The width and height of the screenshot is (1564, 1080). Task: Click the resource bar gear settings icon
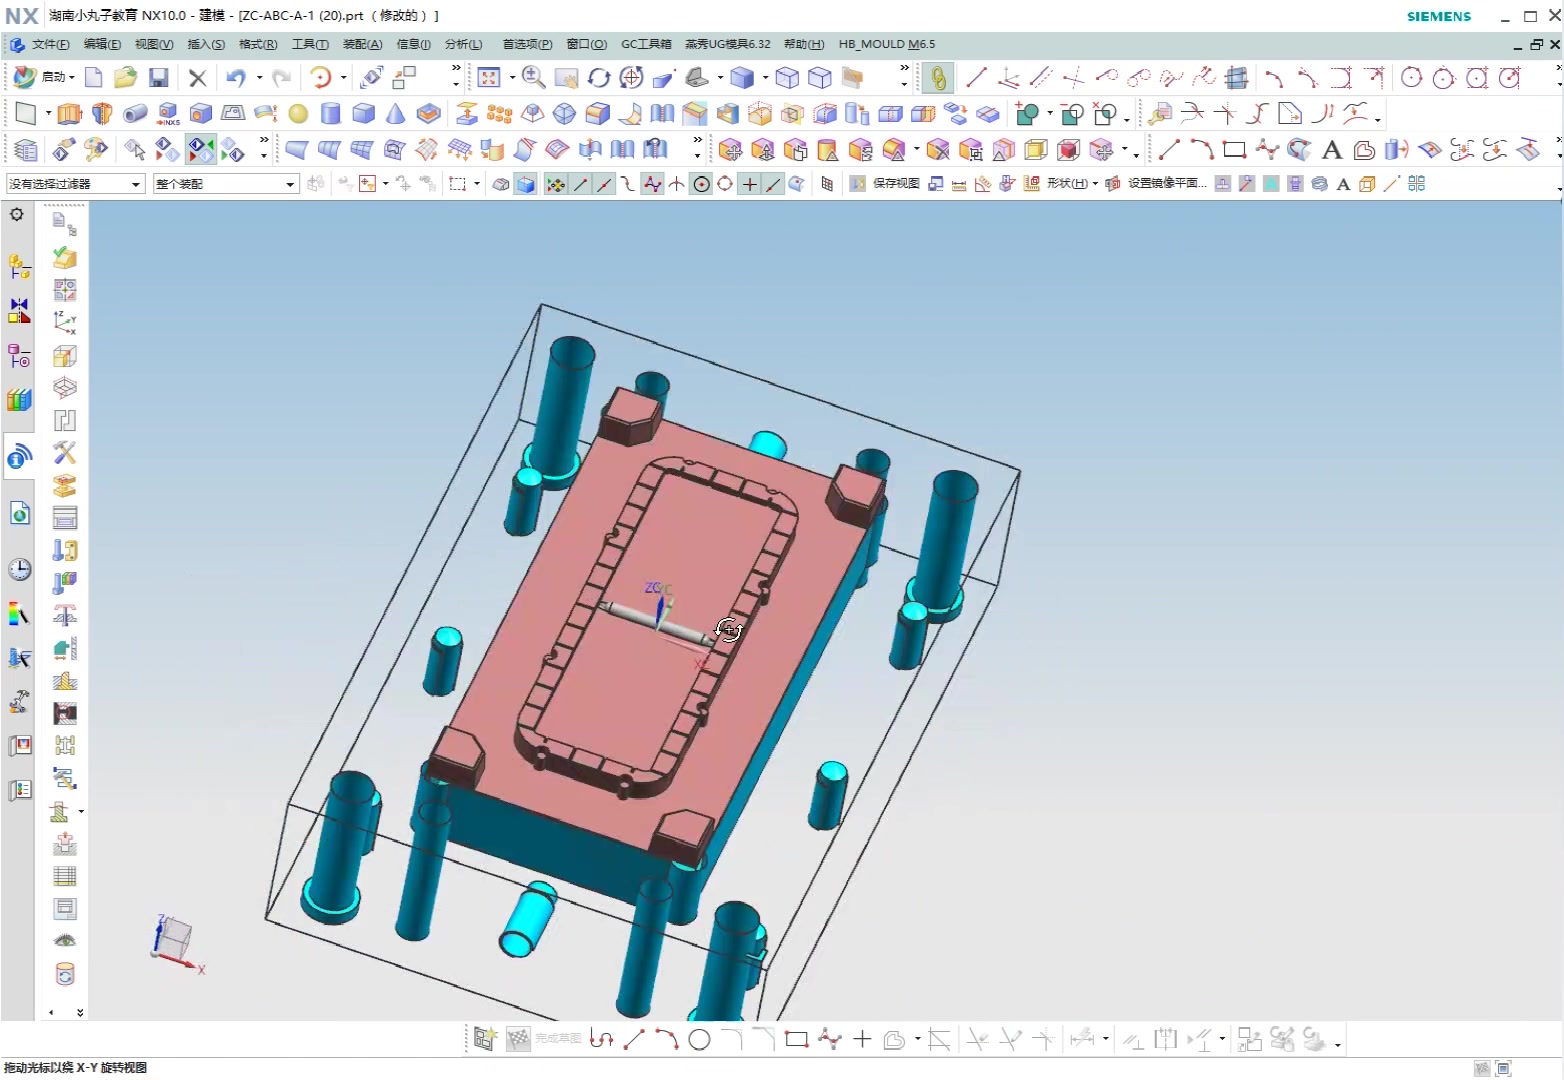pyautogui.click(x=17, y=215)
